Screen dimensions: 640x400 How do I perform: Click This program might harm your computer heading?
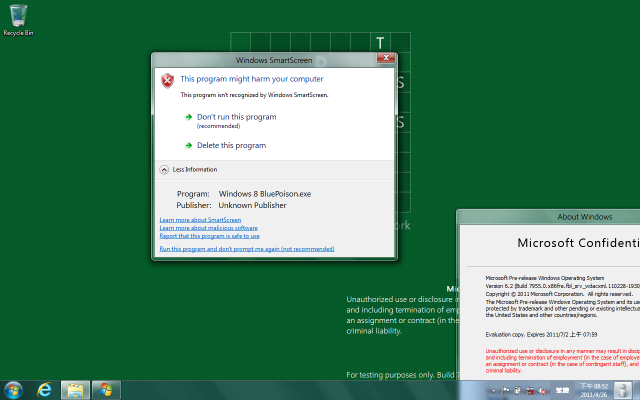point(252,79)
